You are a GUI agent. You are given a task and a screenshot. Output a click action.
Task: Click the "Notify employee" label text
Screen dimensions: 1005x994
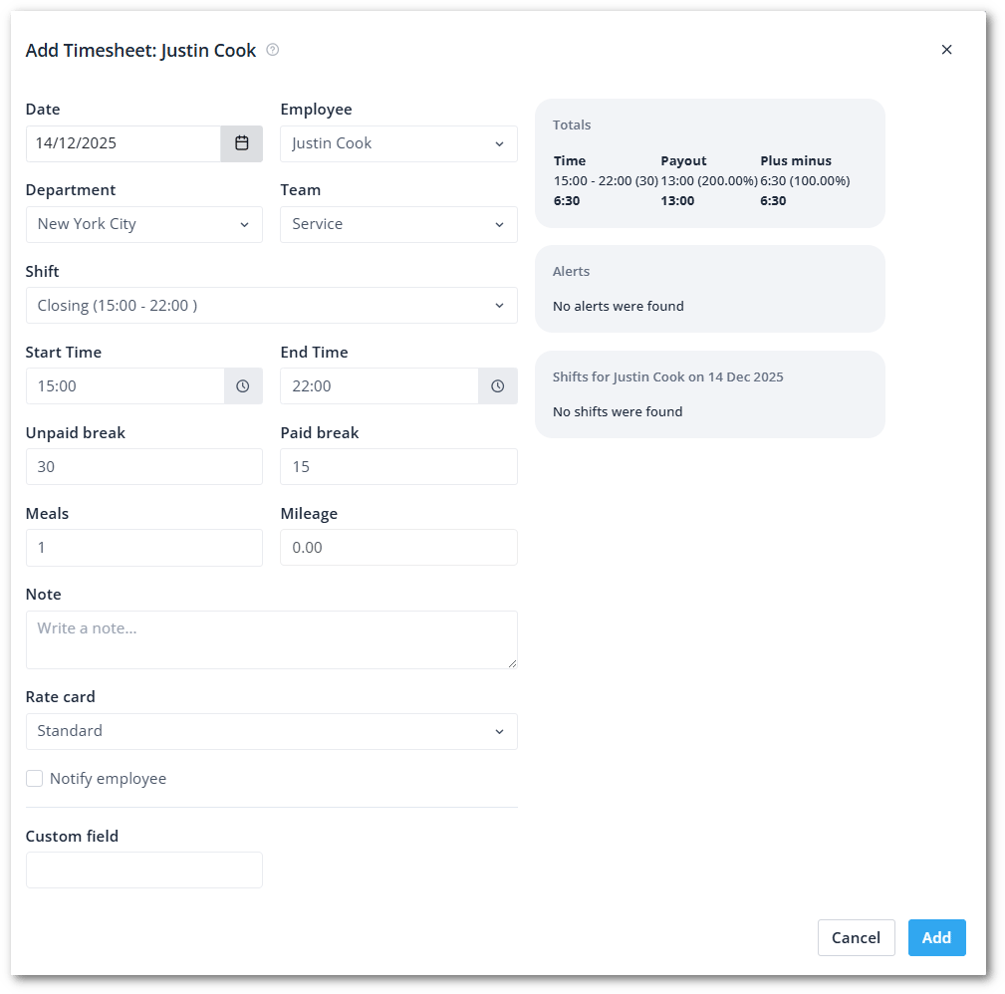pyautogui.click(x=108, y=779)
